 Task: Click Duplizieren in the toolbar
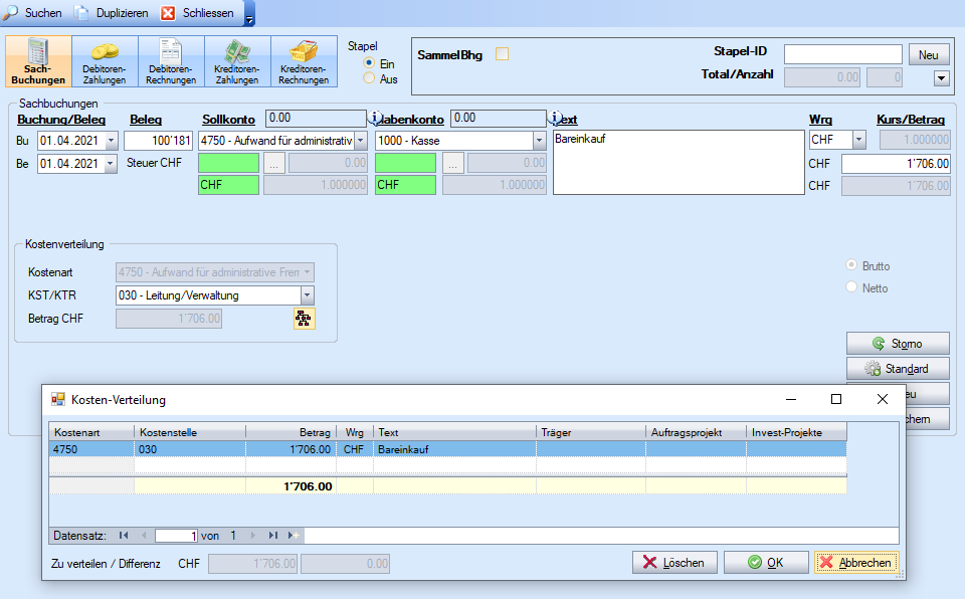pos(112,13)
